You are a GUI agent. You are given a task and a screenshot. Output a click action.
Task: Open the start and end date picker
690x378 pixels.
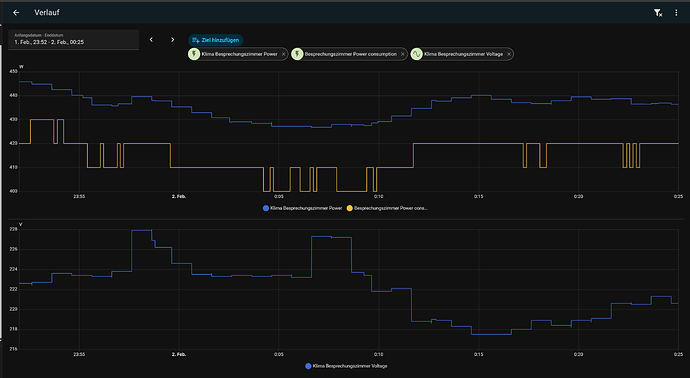[73, 40]
